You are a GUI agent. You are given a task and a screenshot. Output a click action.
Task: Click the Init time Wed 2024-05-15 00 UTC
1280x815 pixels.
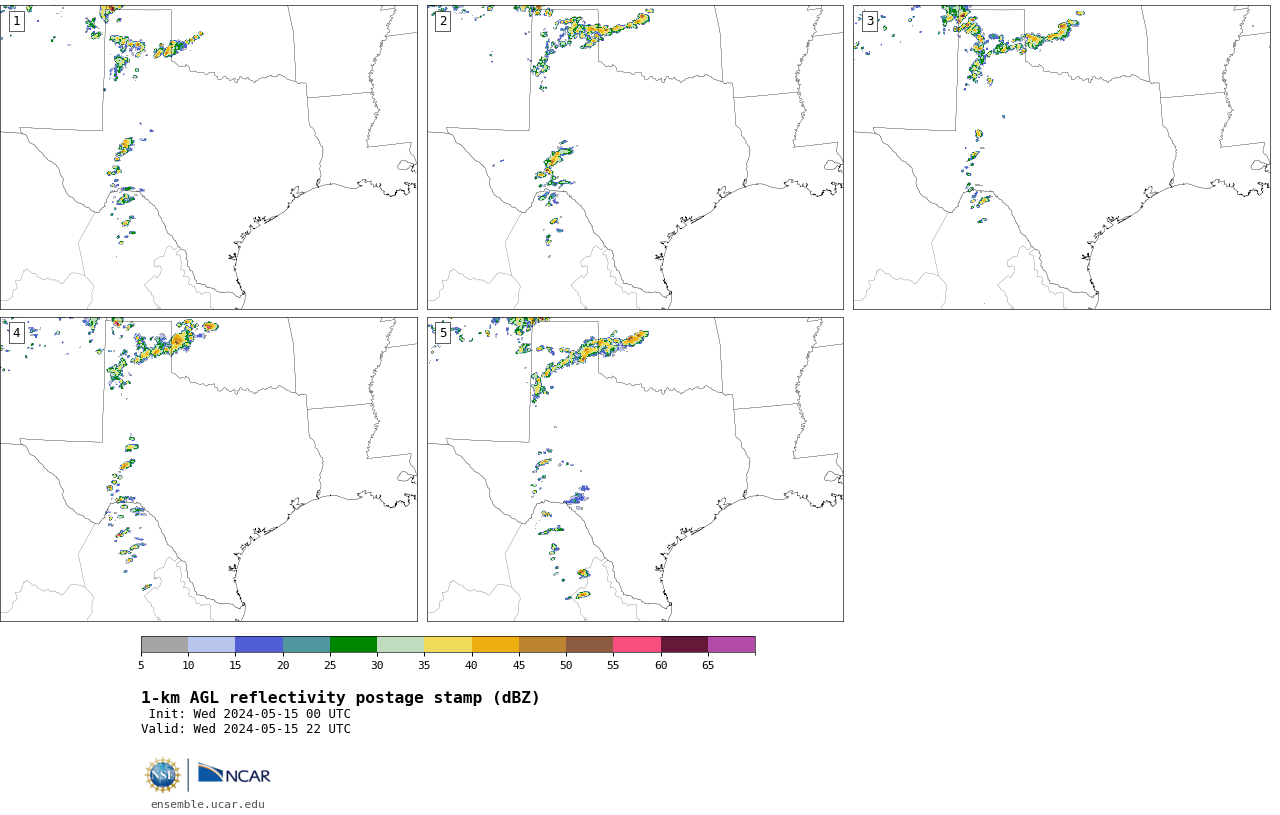coord(250,714)
